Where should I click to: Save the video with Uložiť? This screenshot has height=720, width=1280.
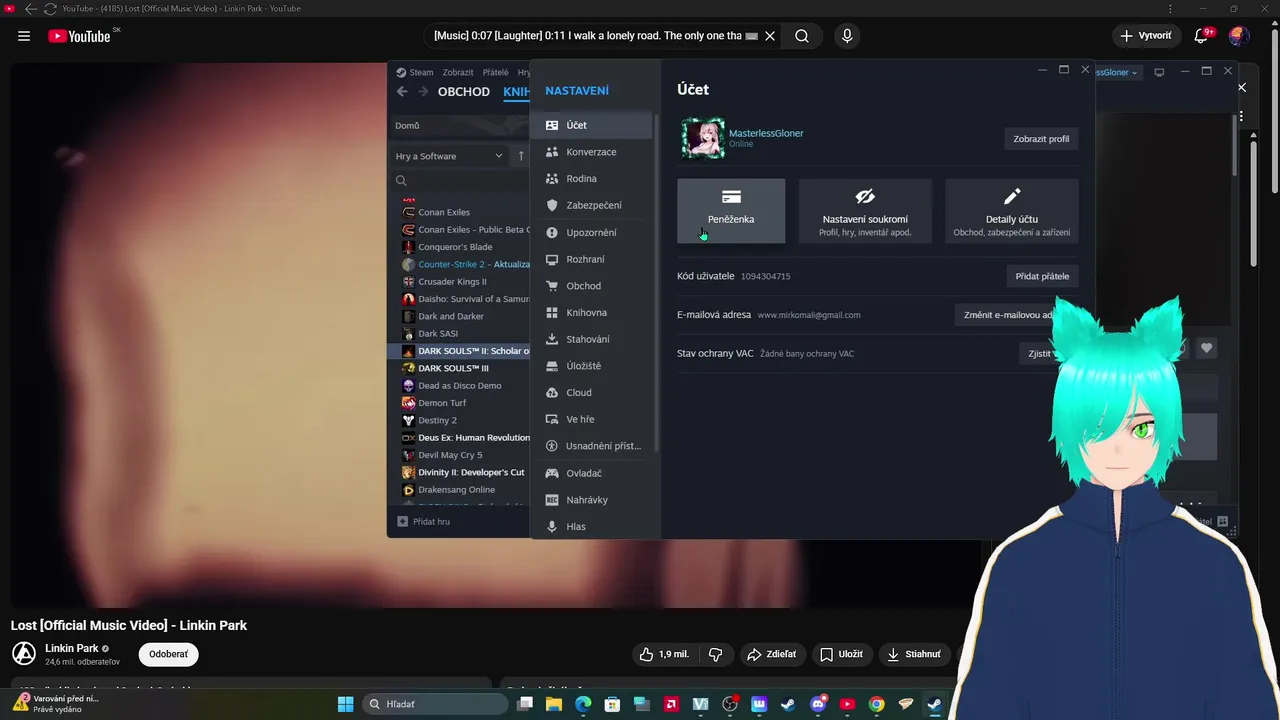click(x=841, y=654)
